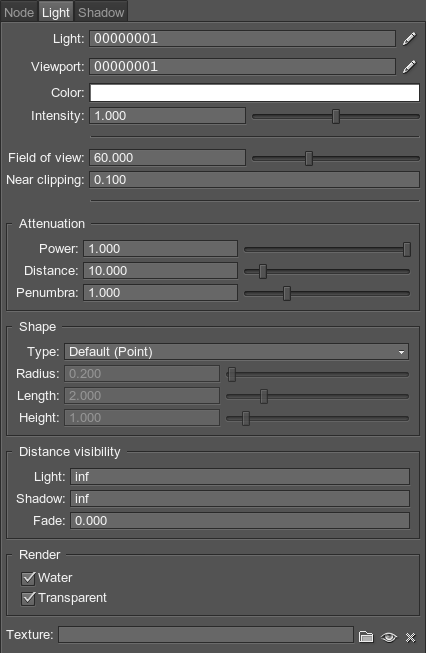Click the pencil edit icon beside Light field
This screenshot has height=653, width=426.
tap(409, 39)
